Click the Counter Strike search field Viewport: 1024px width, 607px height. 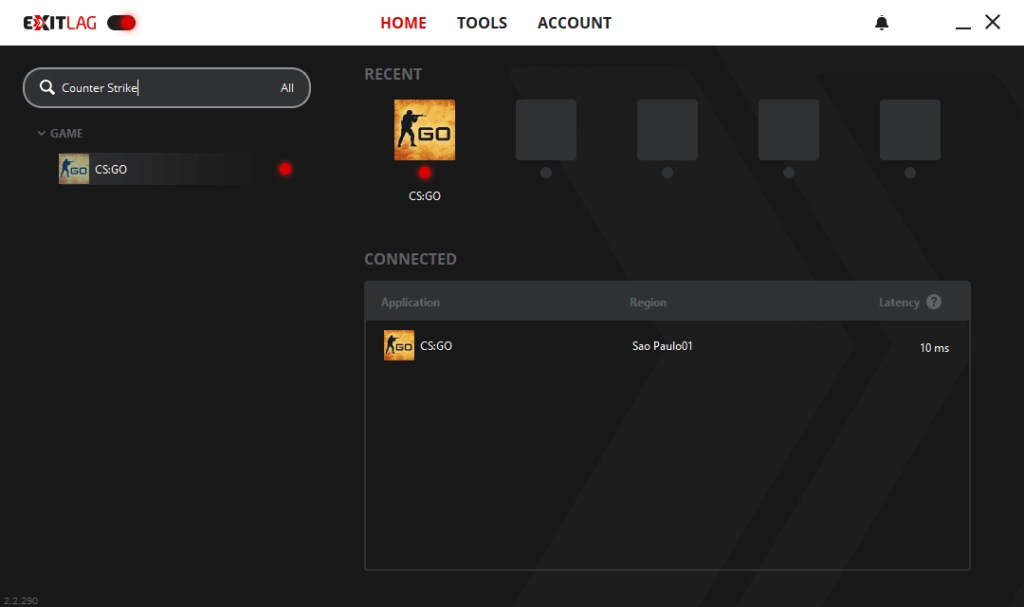(160, 88)
